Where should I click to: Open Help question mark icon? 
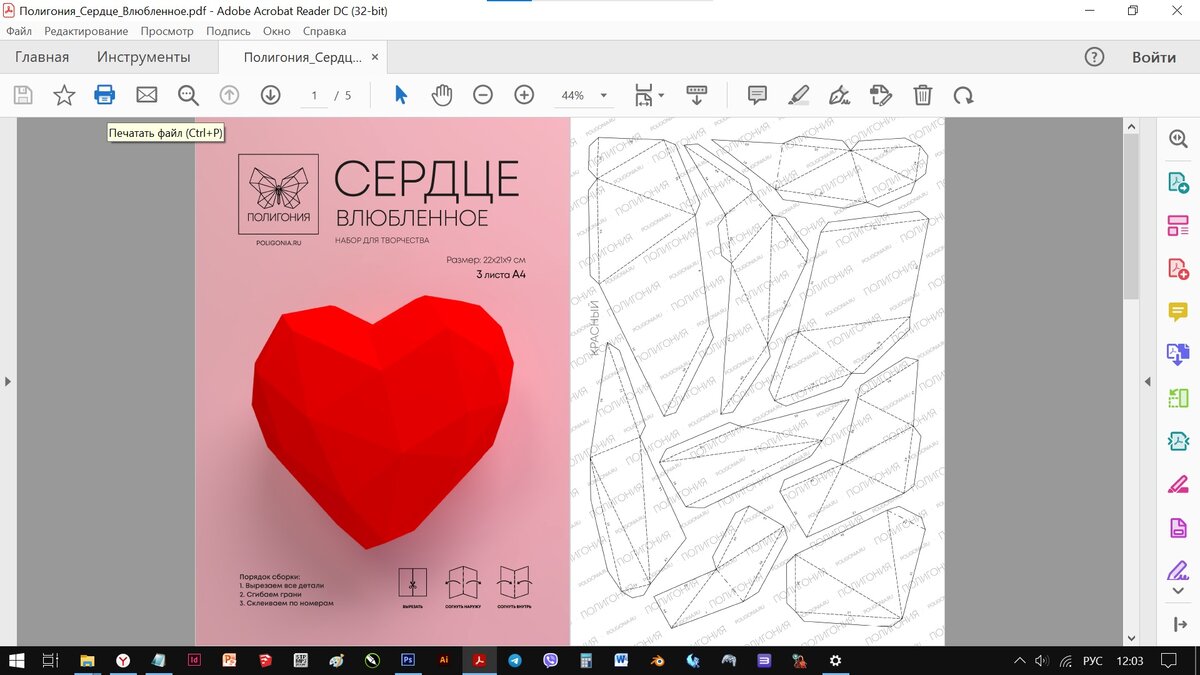tap(1095, 57)
